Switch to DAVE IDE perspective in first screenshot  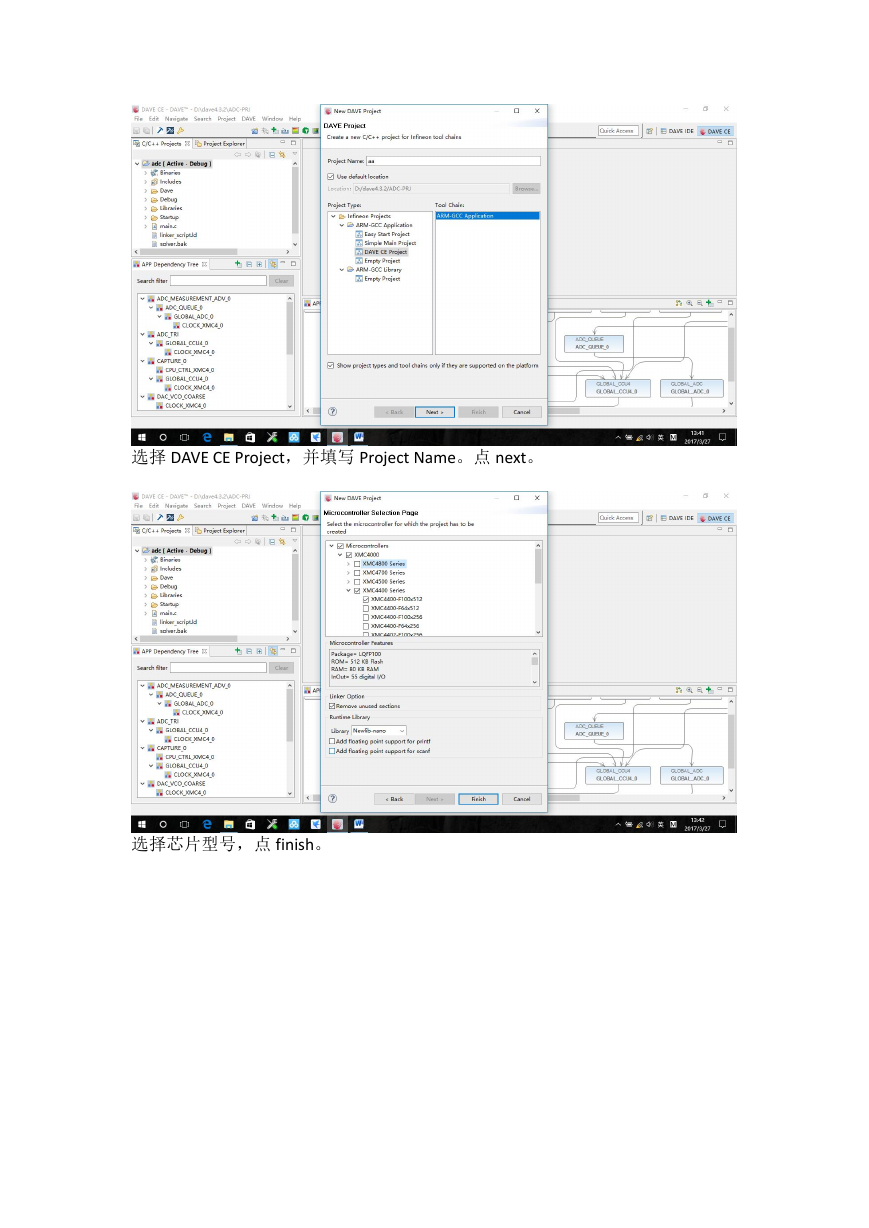click(x=676, y=131)
